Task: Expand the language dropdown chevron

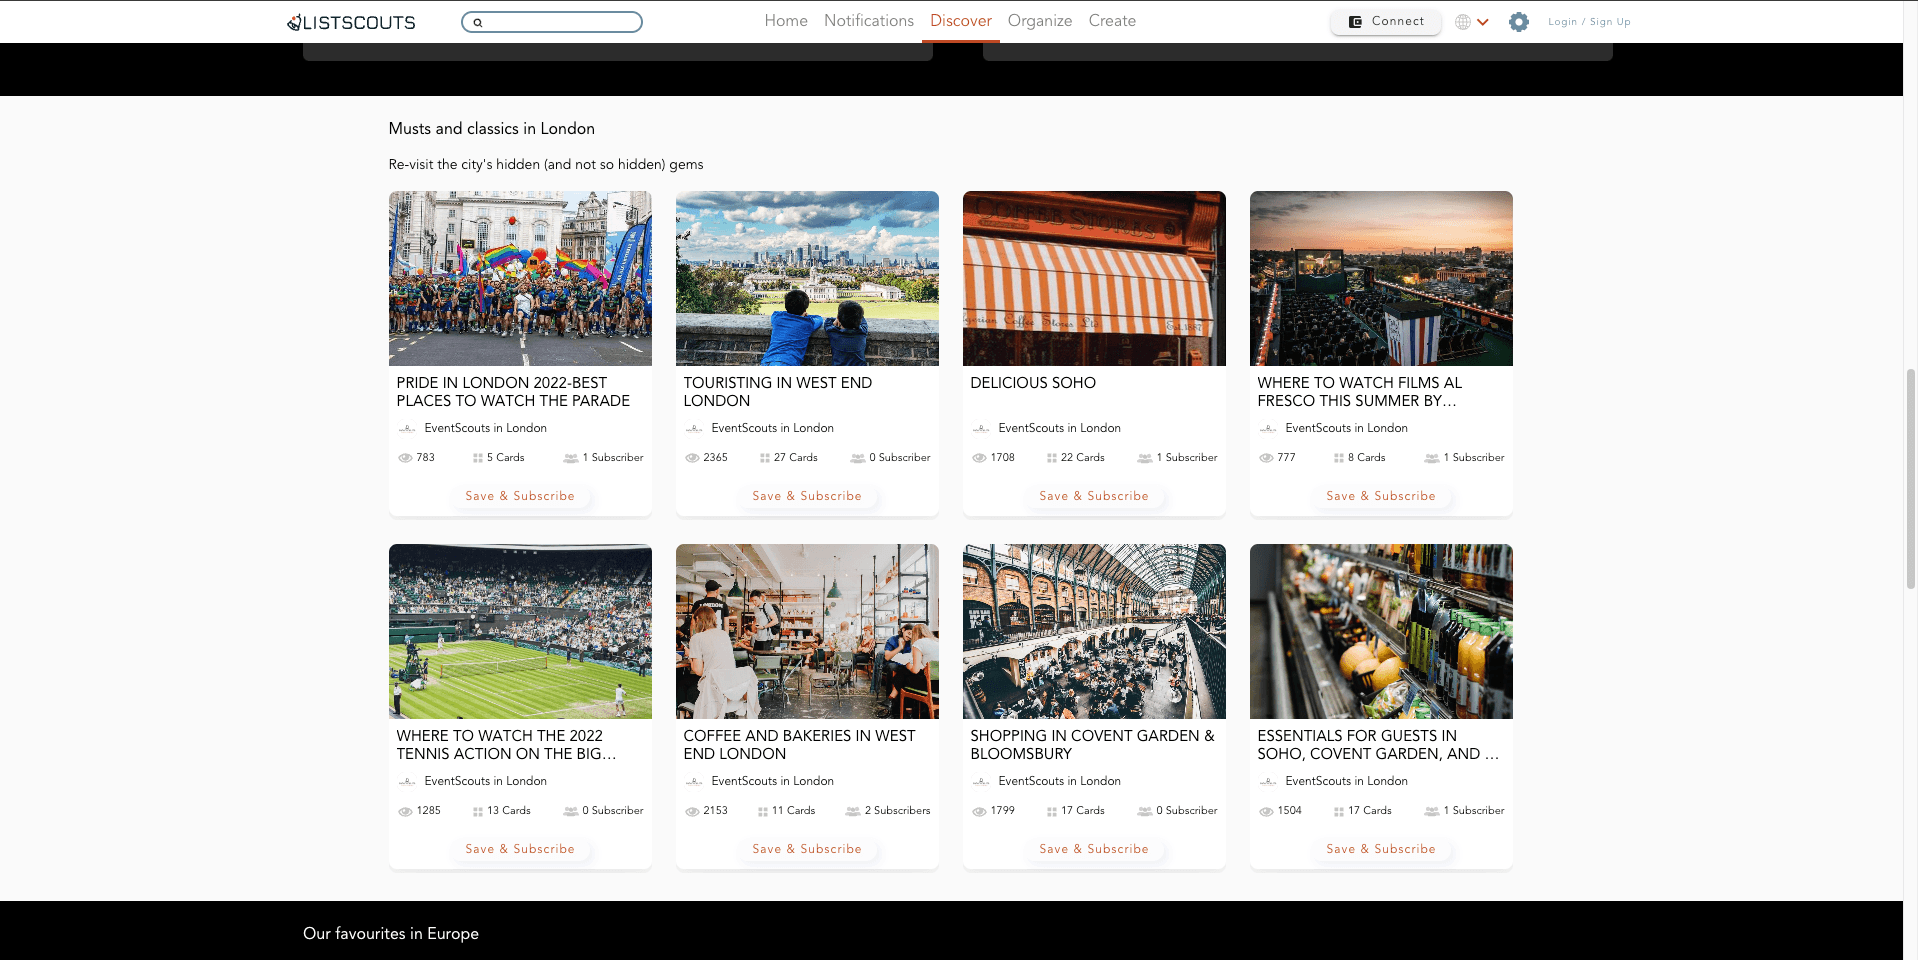Action: (1483, 22)
